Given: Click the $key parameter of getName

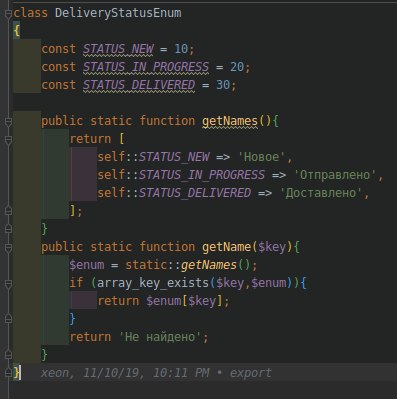Looking at the screenshot, I should pyautogui.click(x=272, y=248).
